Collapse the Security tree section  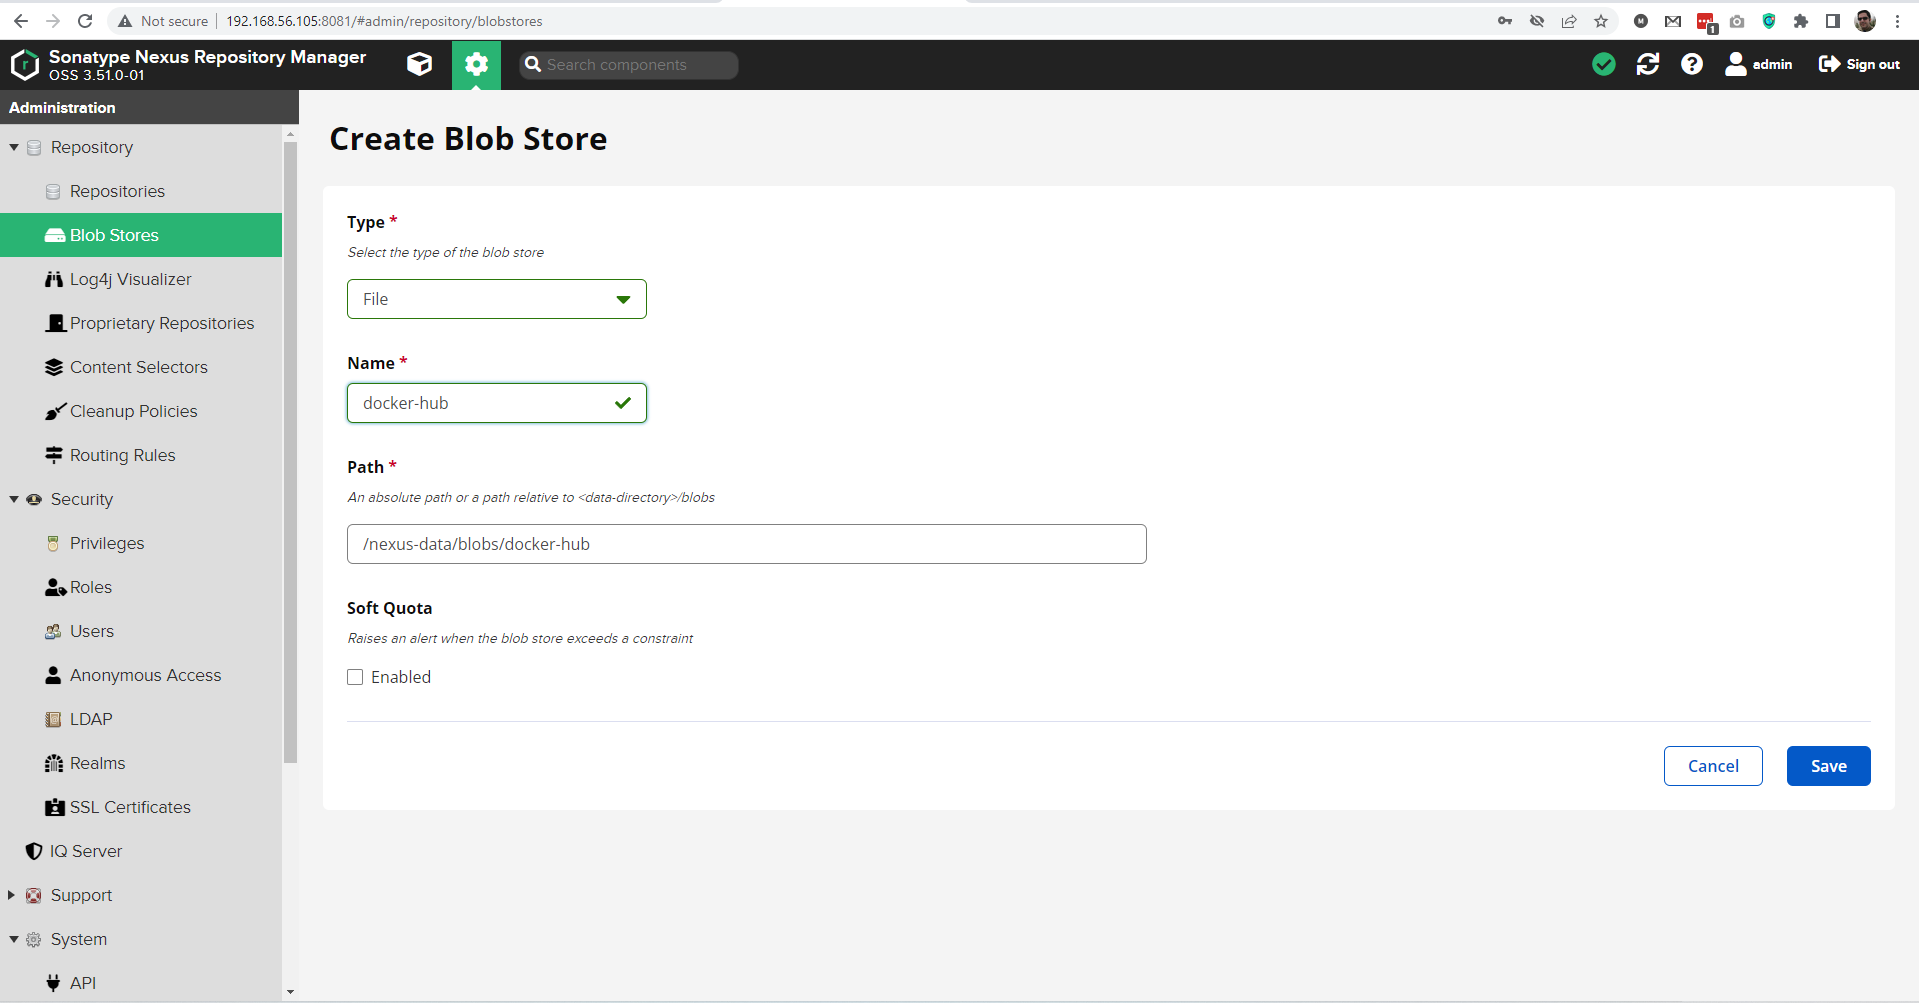pos(14,499)
